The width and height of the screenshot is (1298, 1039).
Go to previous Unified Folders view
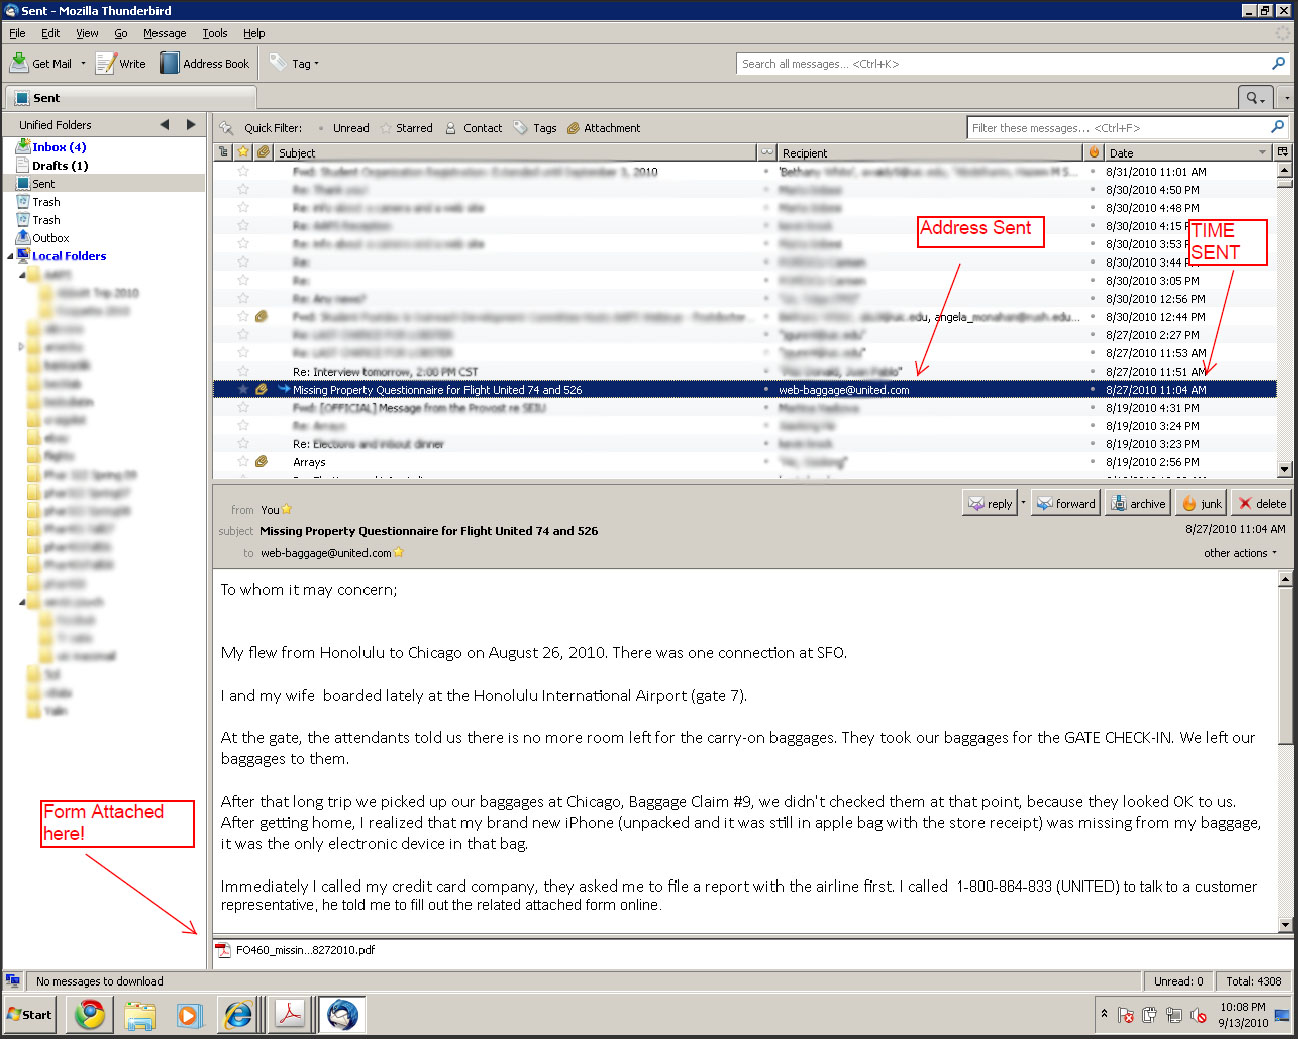click(164, 125)
